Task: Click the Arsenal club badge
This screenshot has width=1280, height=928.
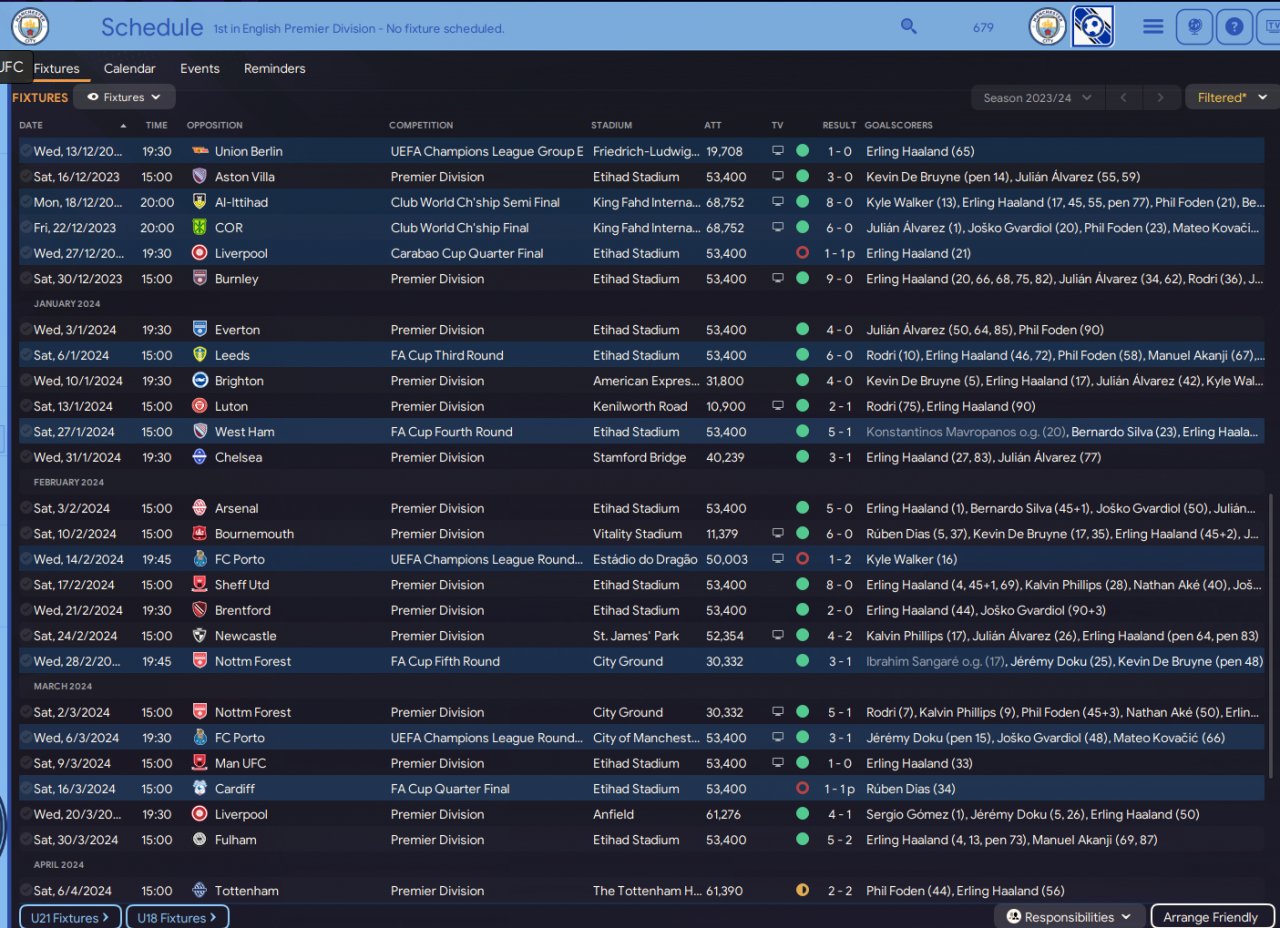Action: pos(200,508)
